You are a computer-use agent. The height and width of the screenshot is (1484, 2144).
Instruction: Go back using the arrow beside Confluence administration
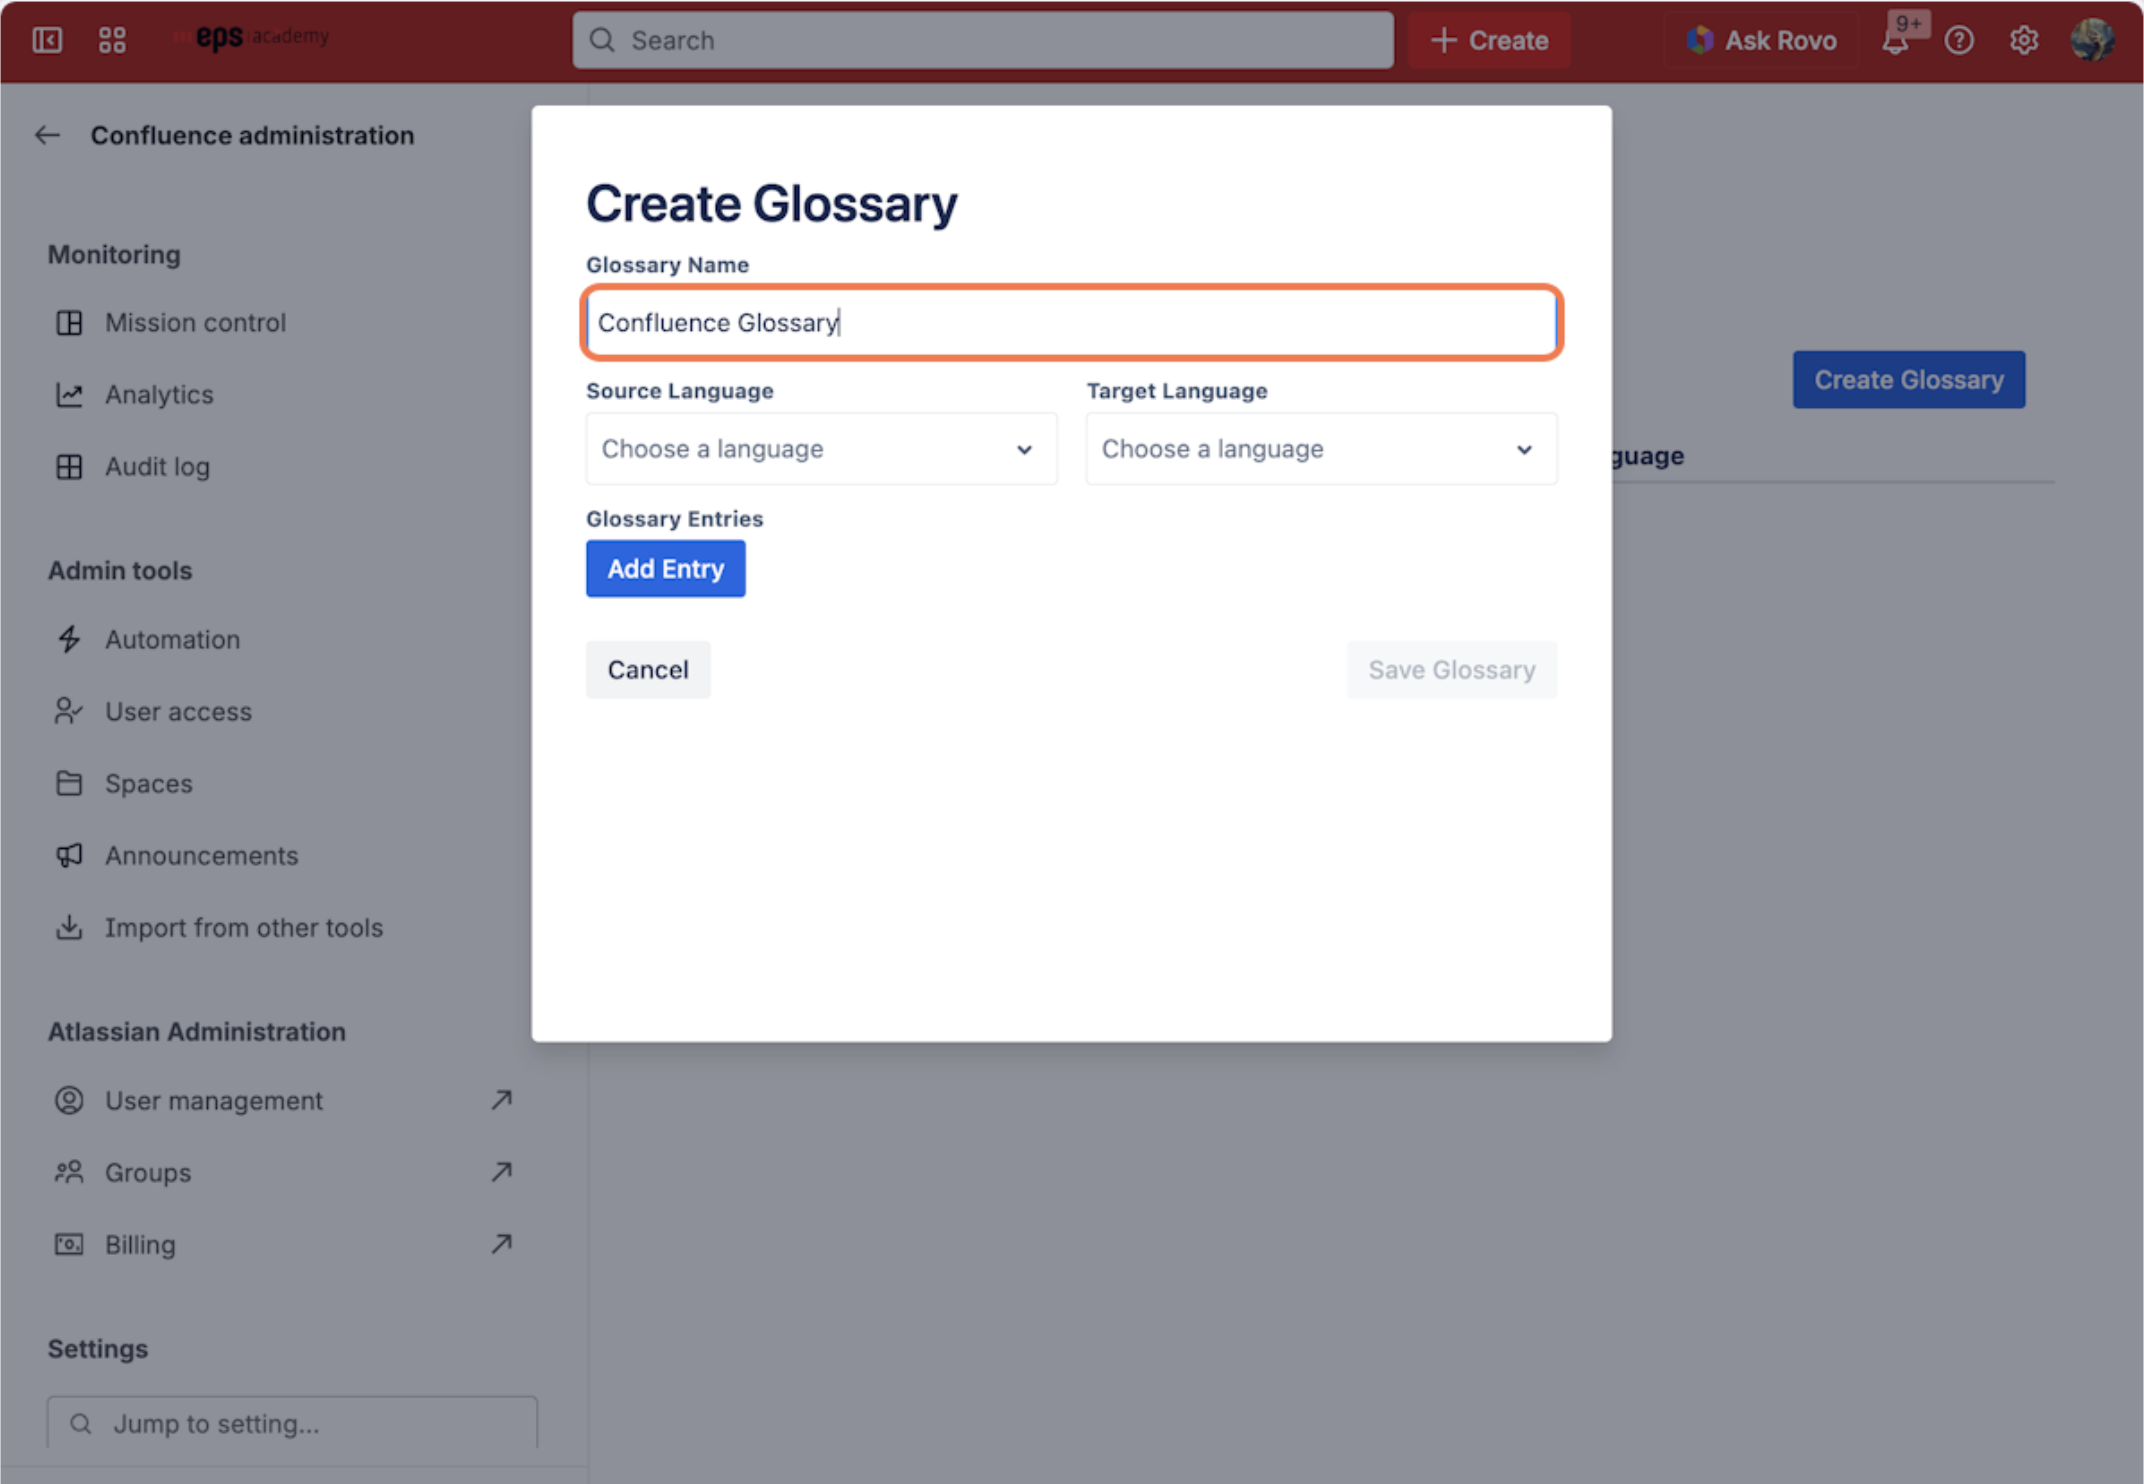[47, 135]
